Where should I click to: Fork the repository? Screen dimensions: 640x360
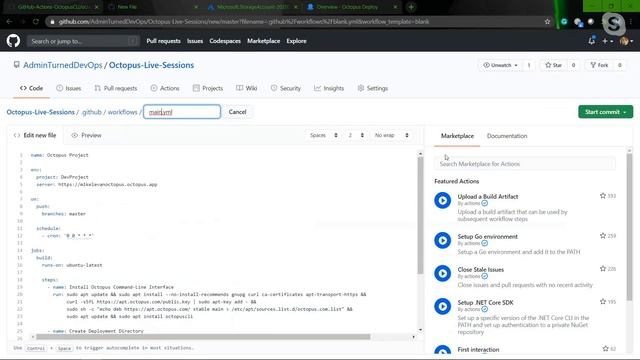(x=599, y=65)
